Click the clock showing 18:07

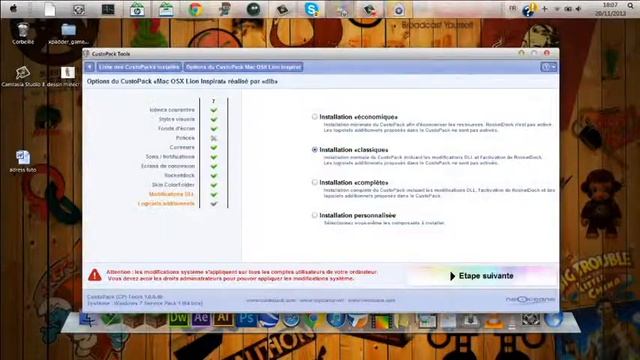coord(610,5)
